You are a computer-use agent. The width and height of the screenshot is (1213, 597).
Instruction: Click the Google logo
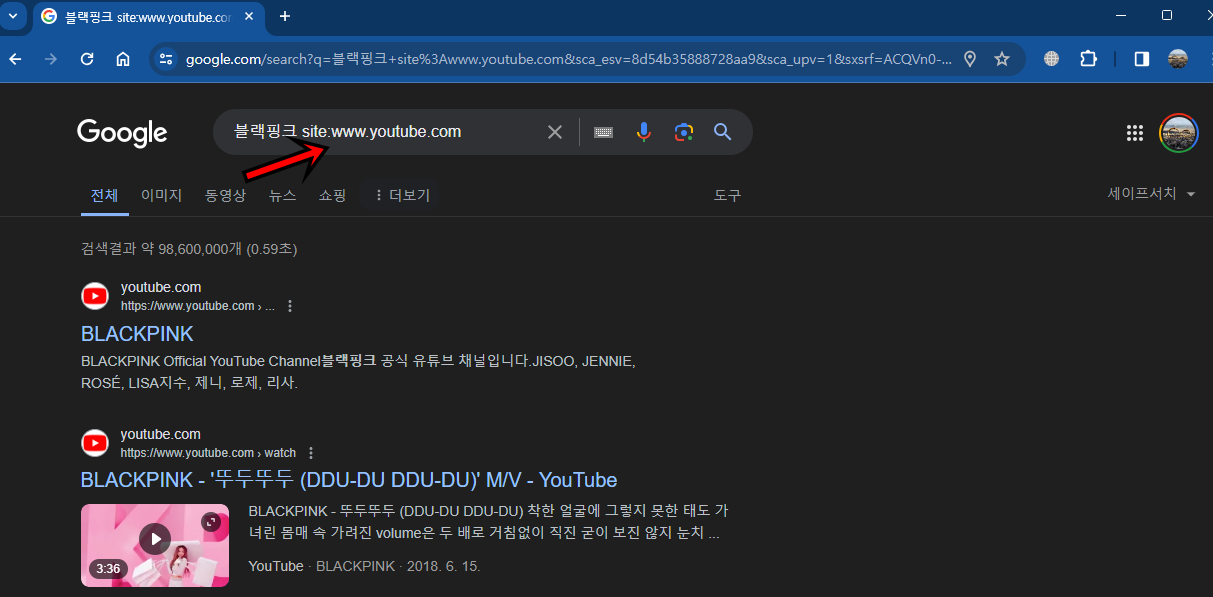(x=122, y=132)
